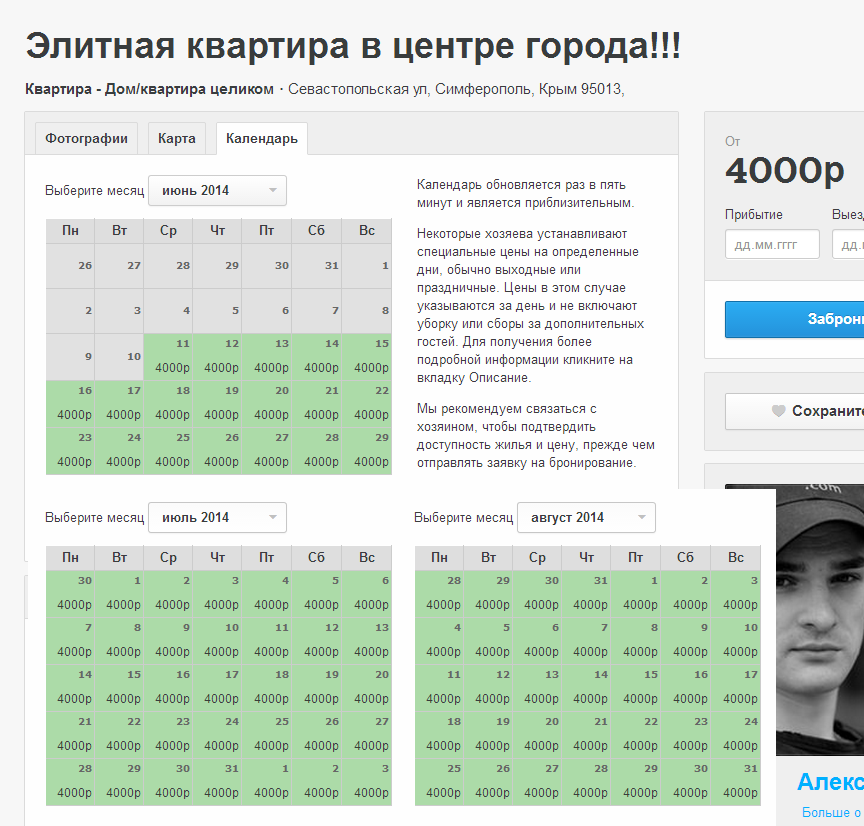
Task: Select July 19 in the July calendar
Action: tap(317, 687)
